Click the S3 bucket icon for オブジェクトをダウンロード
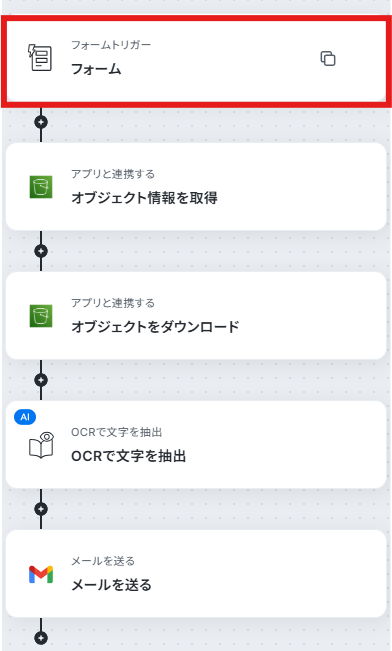392x651 pixels. (41, 316)
